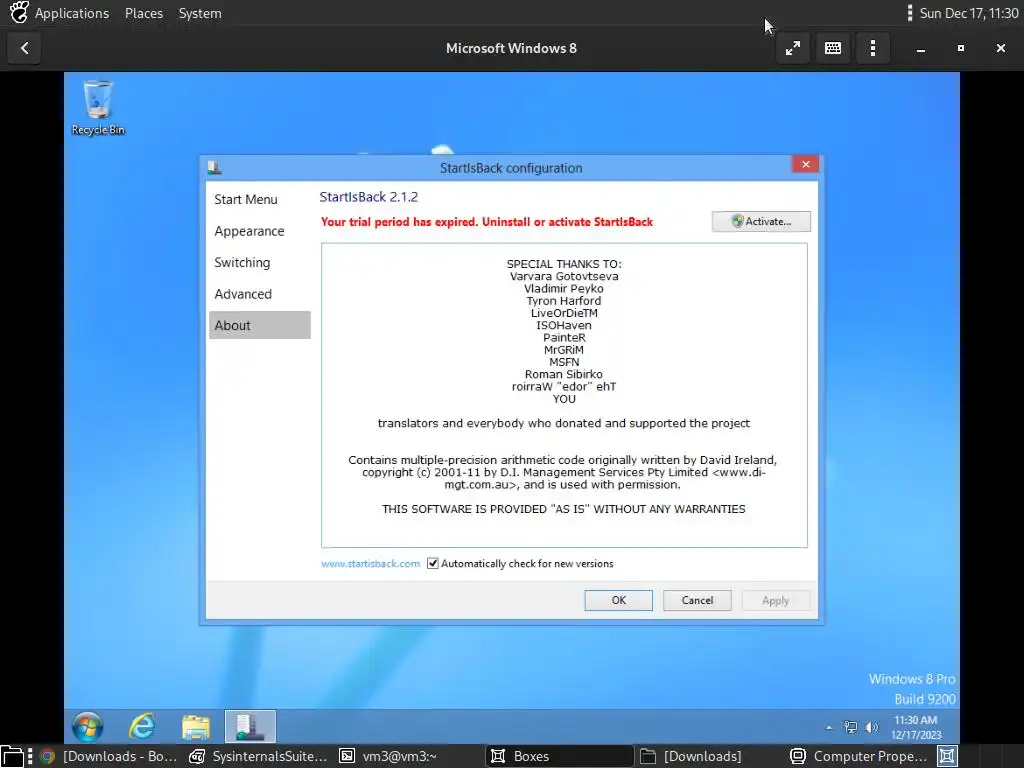This screenshot has width=1024, height=768.
Task: Open the keyboard shortcuts button in Boxes
Action: pyautogui.click(x=833, y=48)
